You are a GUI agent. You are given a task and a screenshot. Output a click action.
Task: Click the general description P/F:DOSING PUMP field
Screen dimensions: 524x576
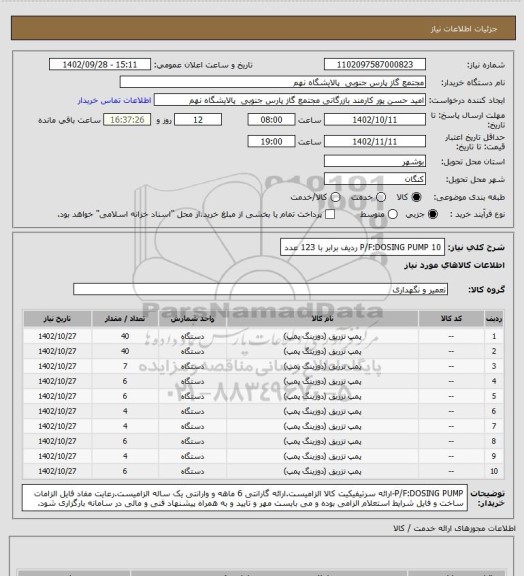tap(362, 247)
